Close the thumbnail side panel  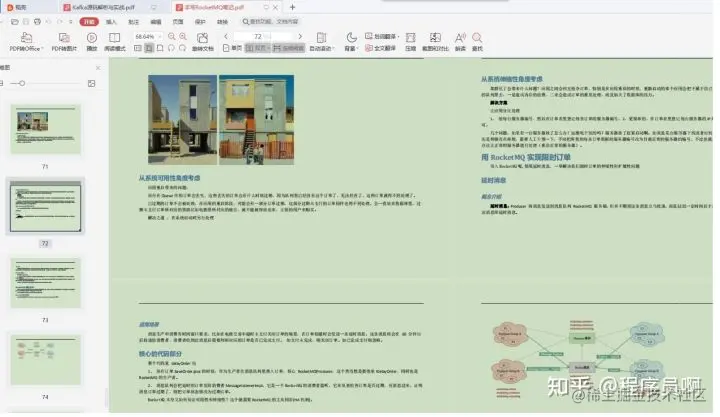(x=98, y=68)
